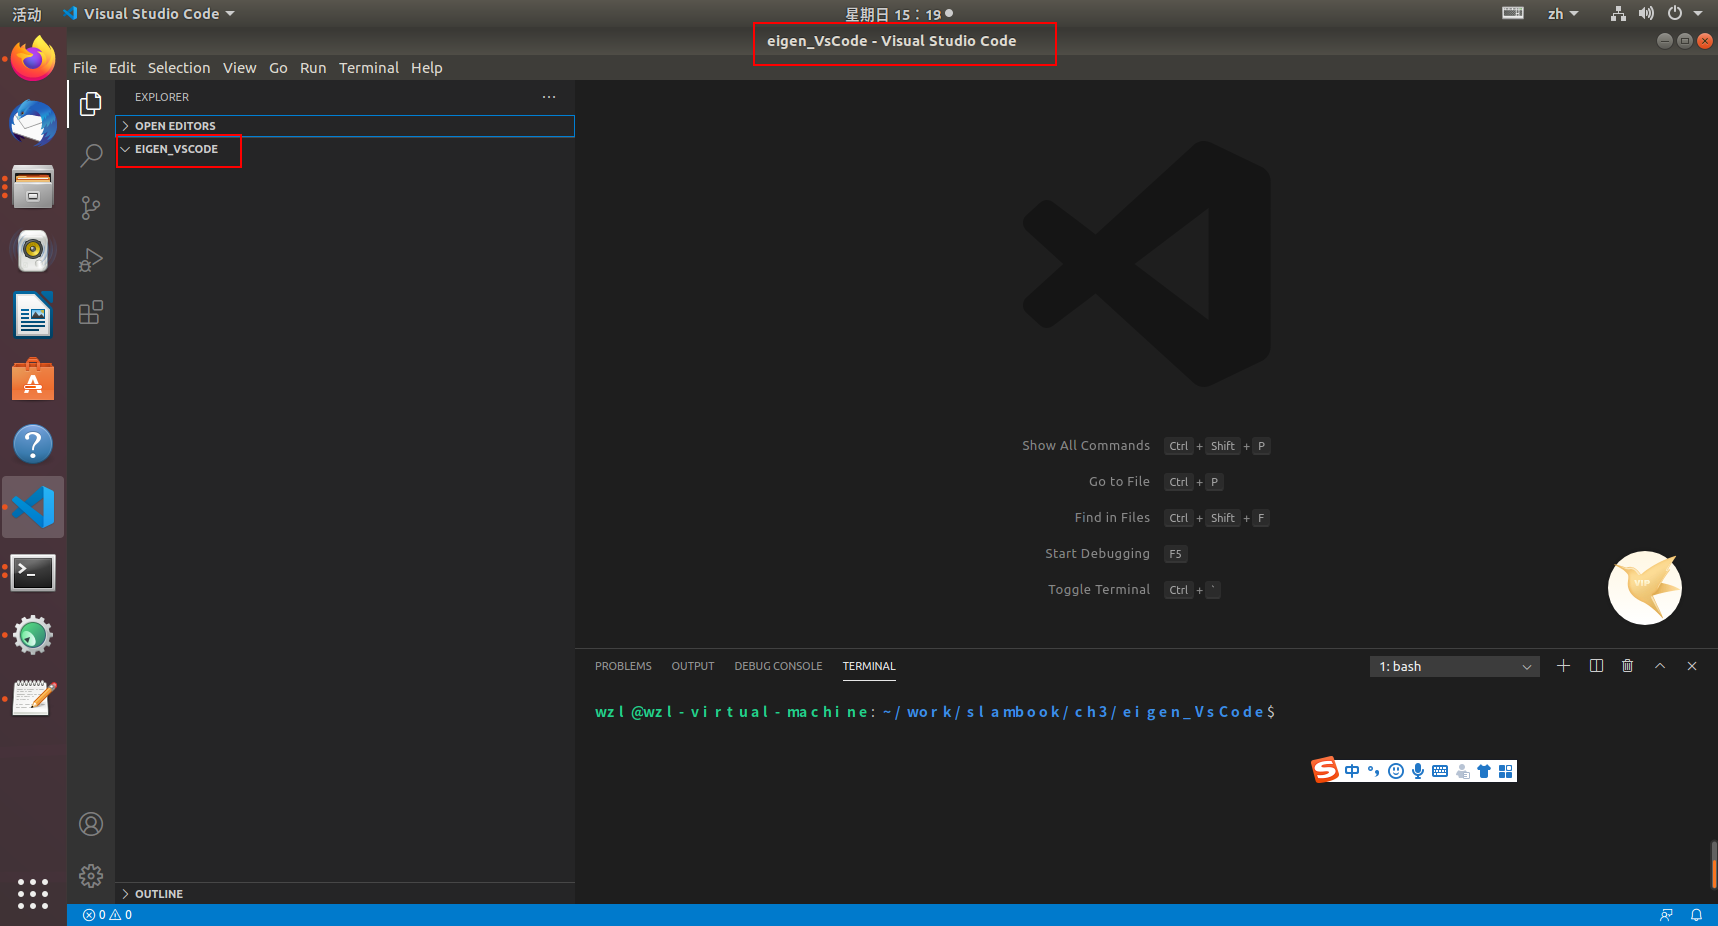Open the Help app from the dock

[33, 443]
